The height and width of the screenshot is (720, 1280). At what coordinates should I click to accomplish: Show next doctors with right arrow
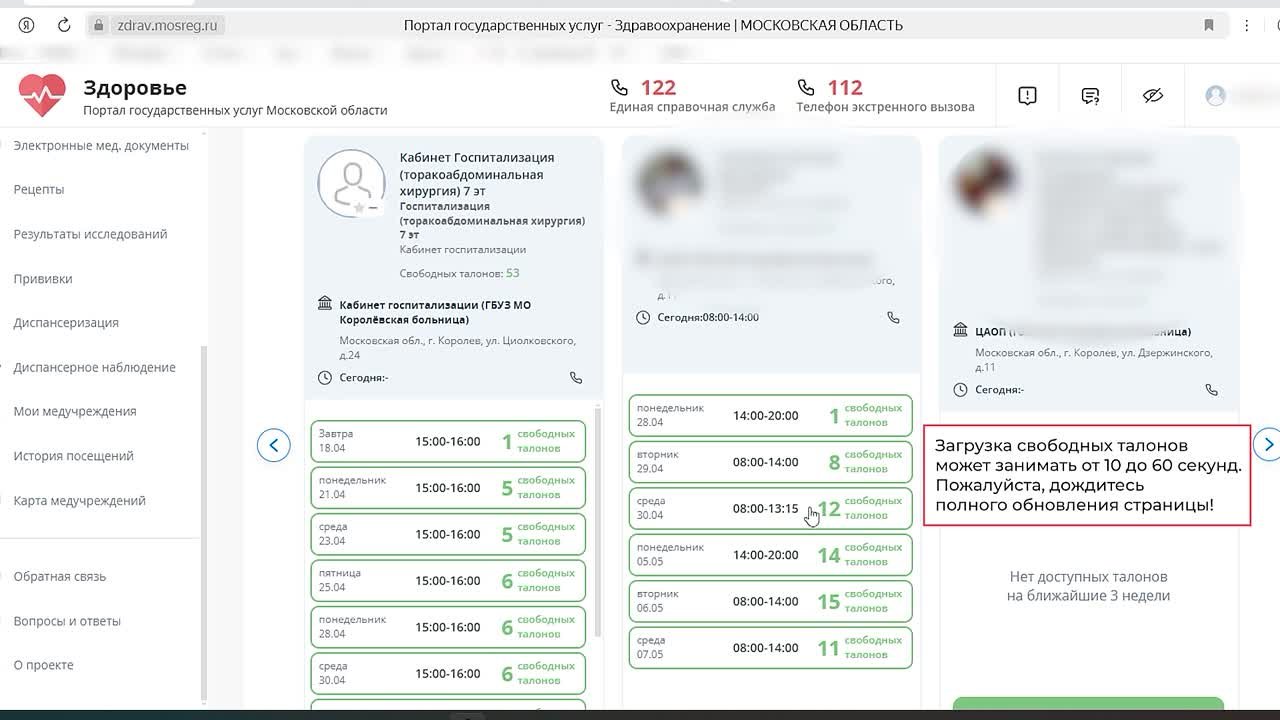click(1268, 444)
